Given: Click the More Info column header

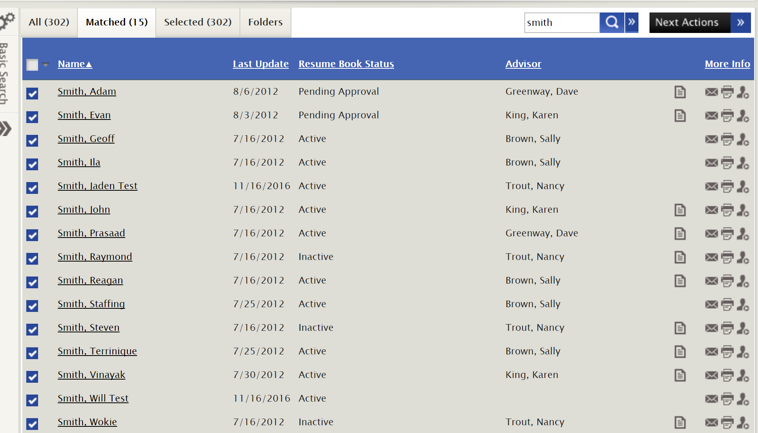Looking at the screenshot, I should pos(727,64).
